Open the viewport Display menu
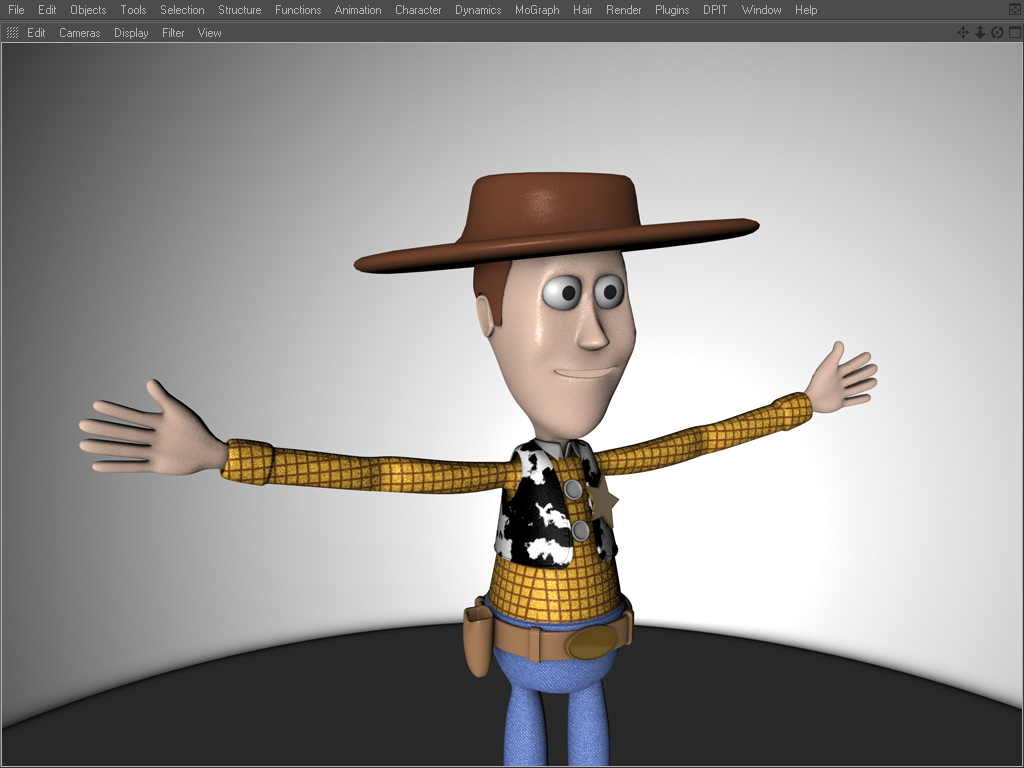Image resolution: width=1024 pixels, height=768 pixels. (131, 33)
